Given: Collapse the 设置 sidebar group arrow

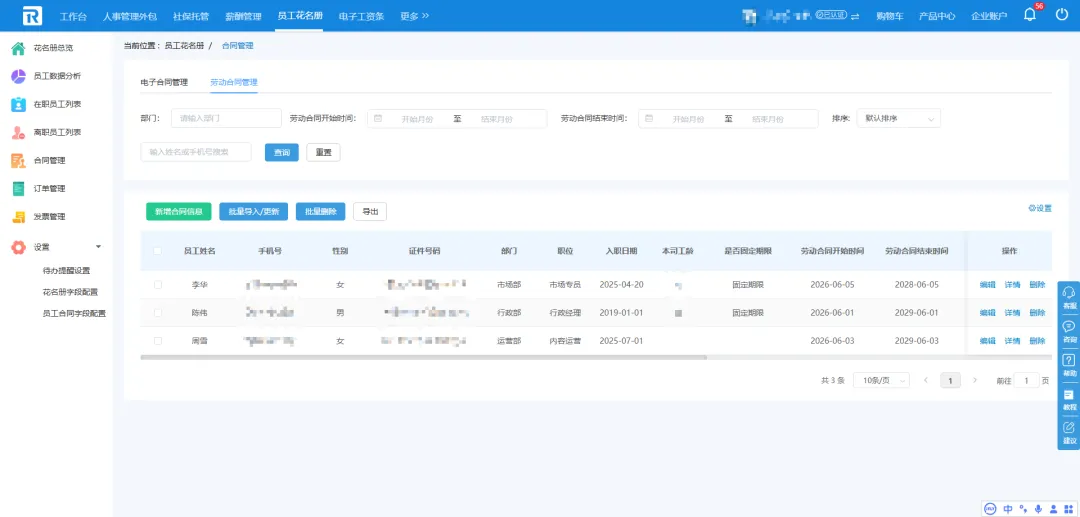Looking at the screenshot, I should 98,246.
